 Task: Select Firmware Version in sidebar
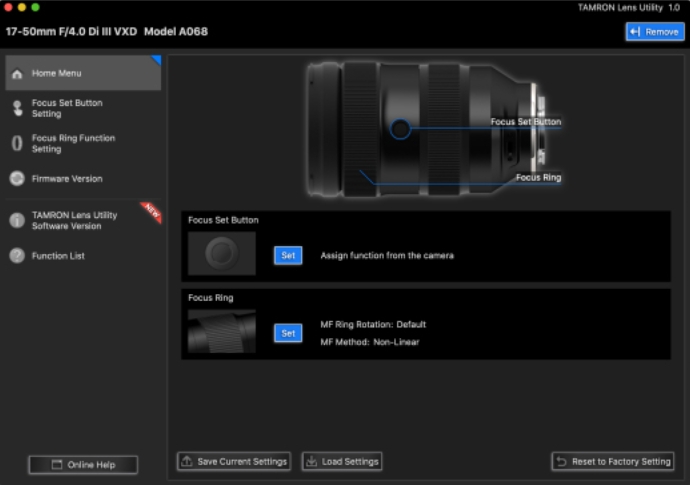point(67,179)
